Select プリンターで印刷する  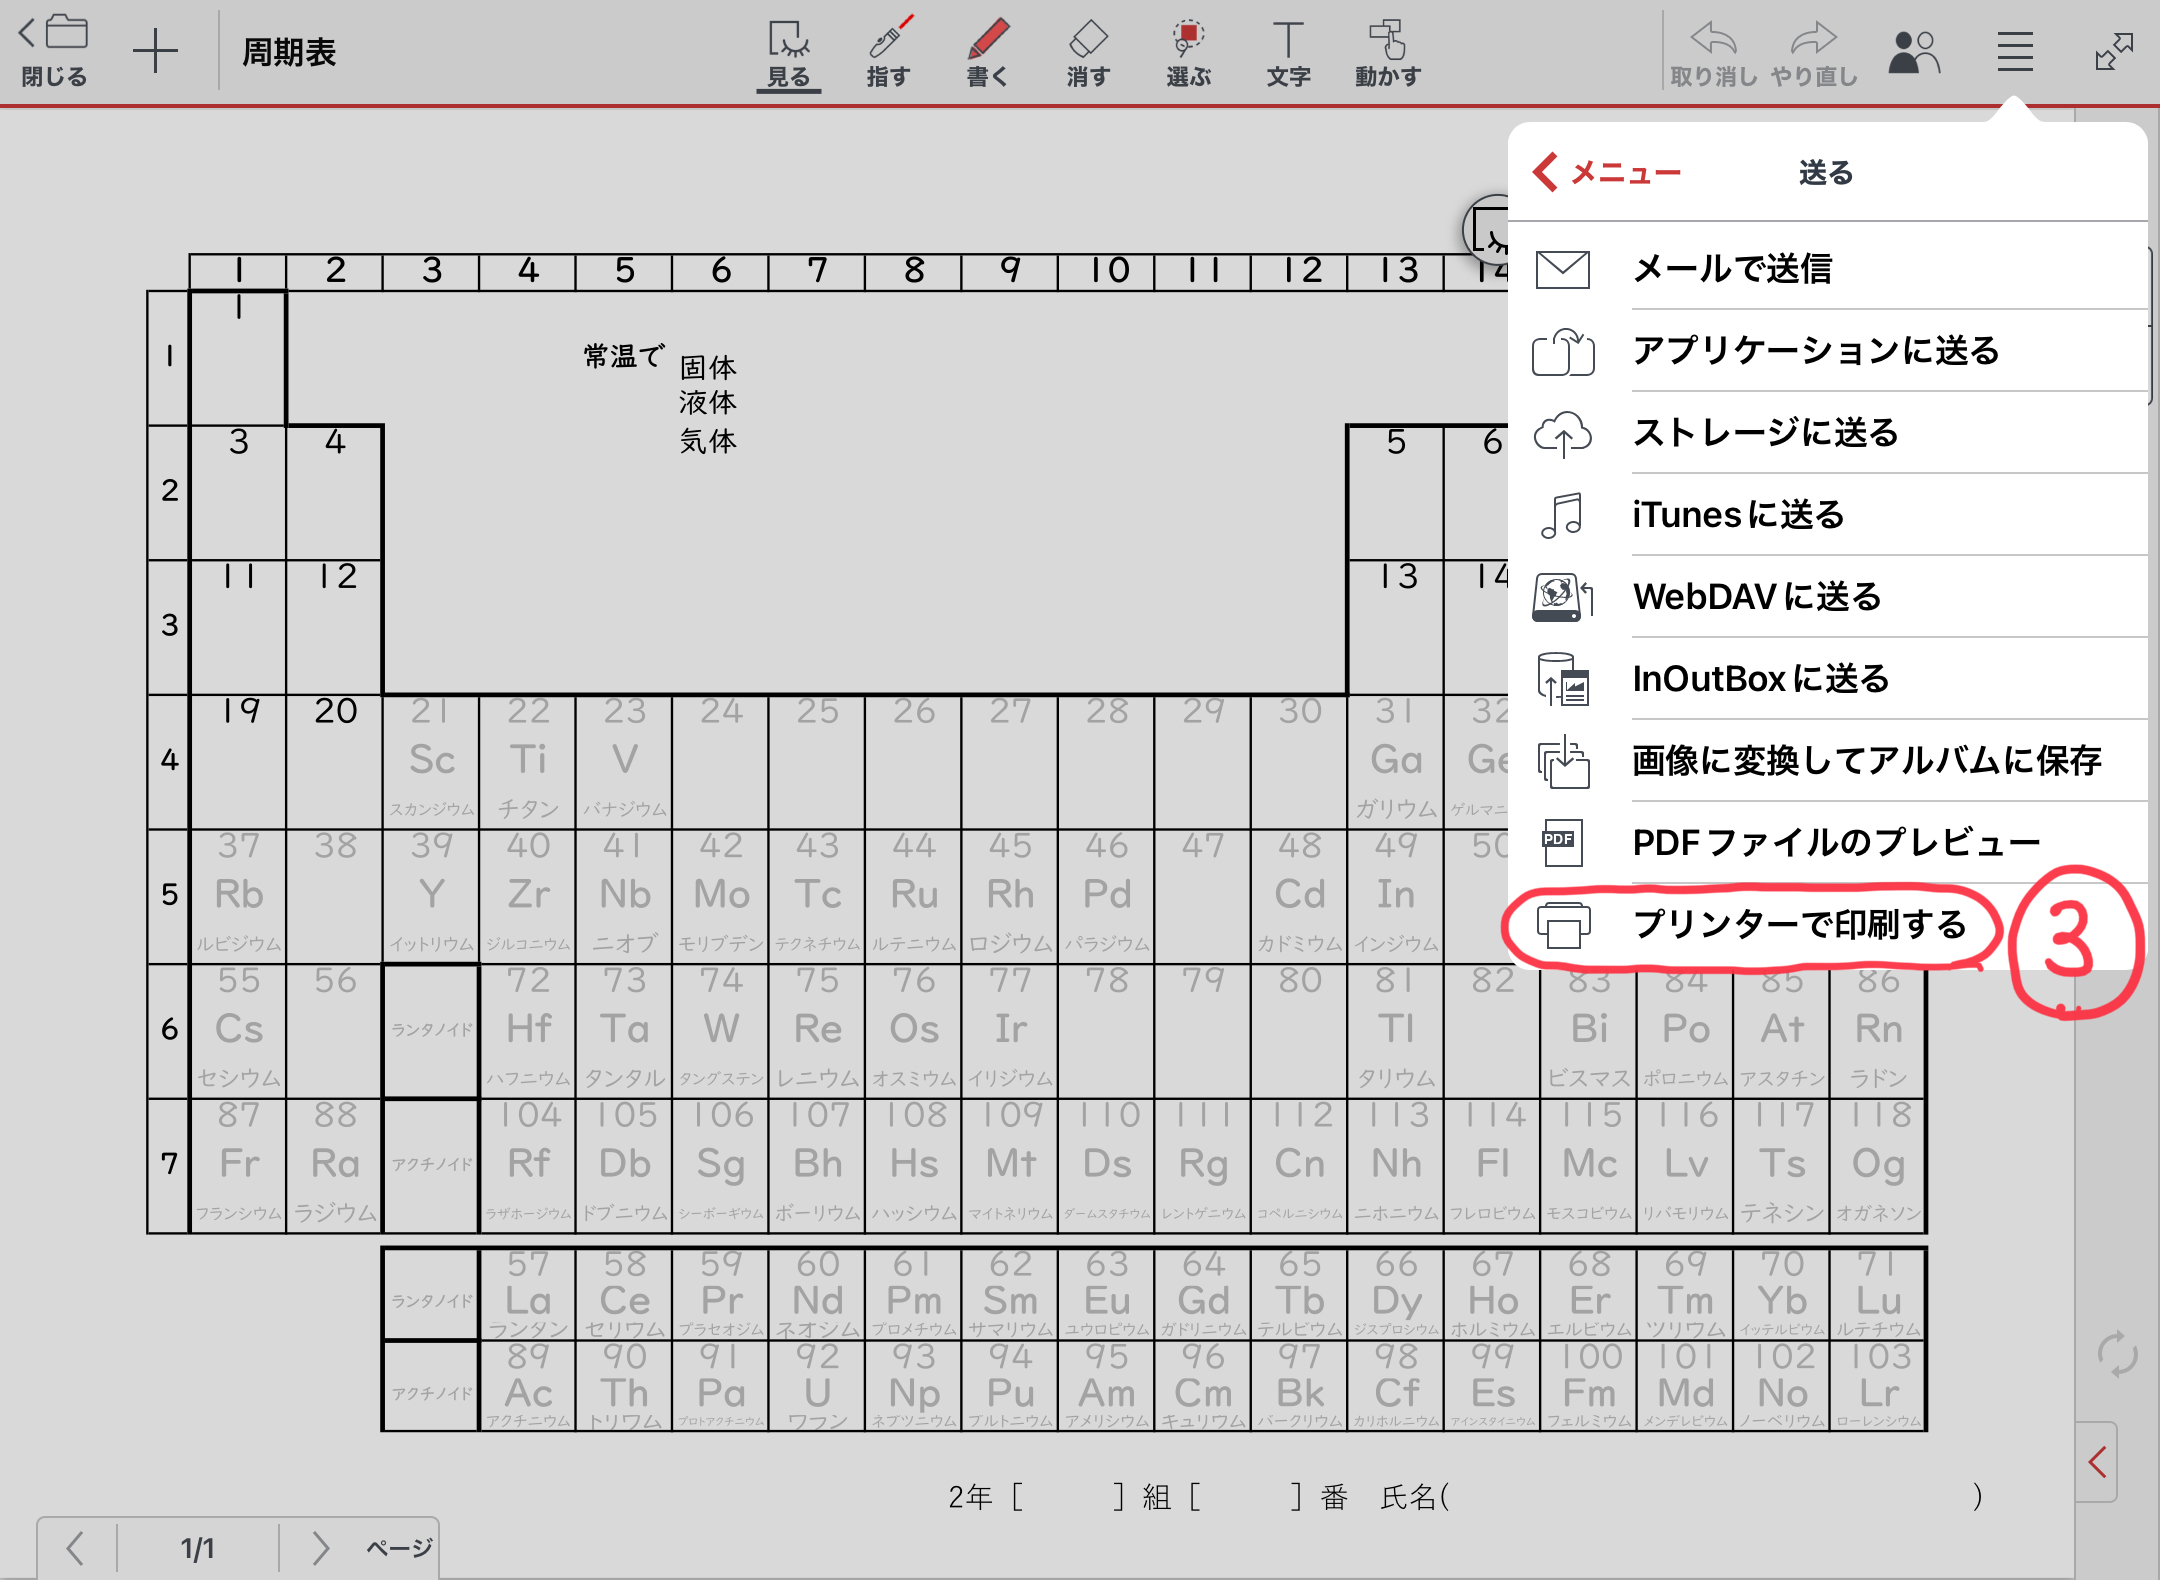pos(1799,924)
